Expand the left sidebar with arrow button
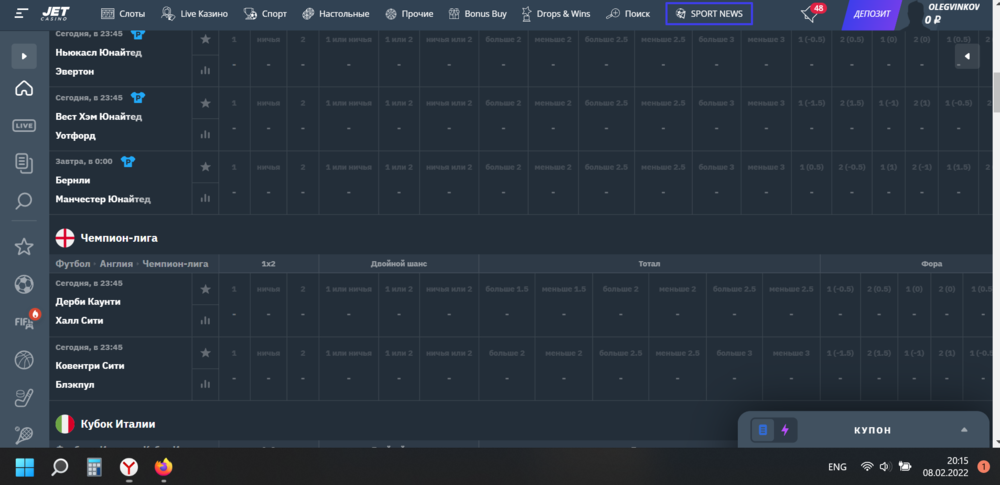The width and height of the screenshot is (1000, 485). click(x=24, y=56)
